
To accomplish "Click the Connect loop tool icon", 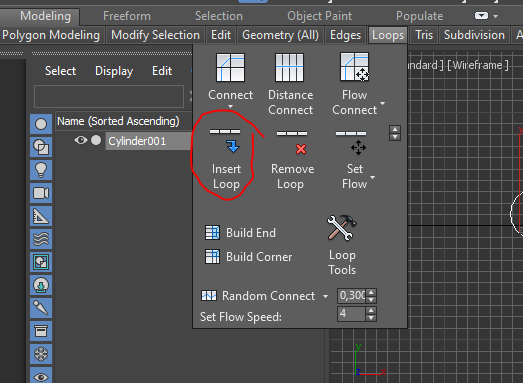I will click(230, 67).
